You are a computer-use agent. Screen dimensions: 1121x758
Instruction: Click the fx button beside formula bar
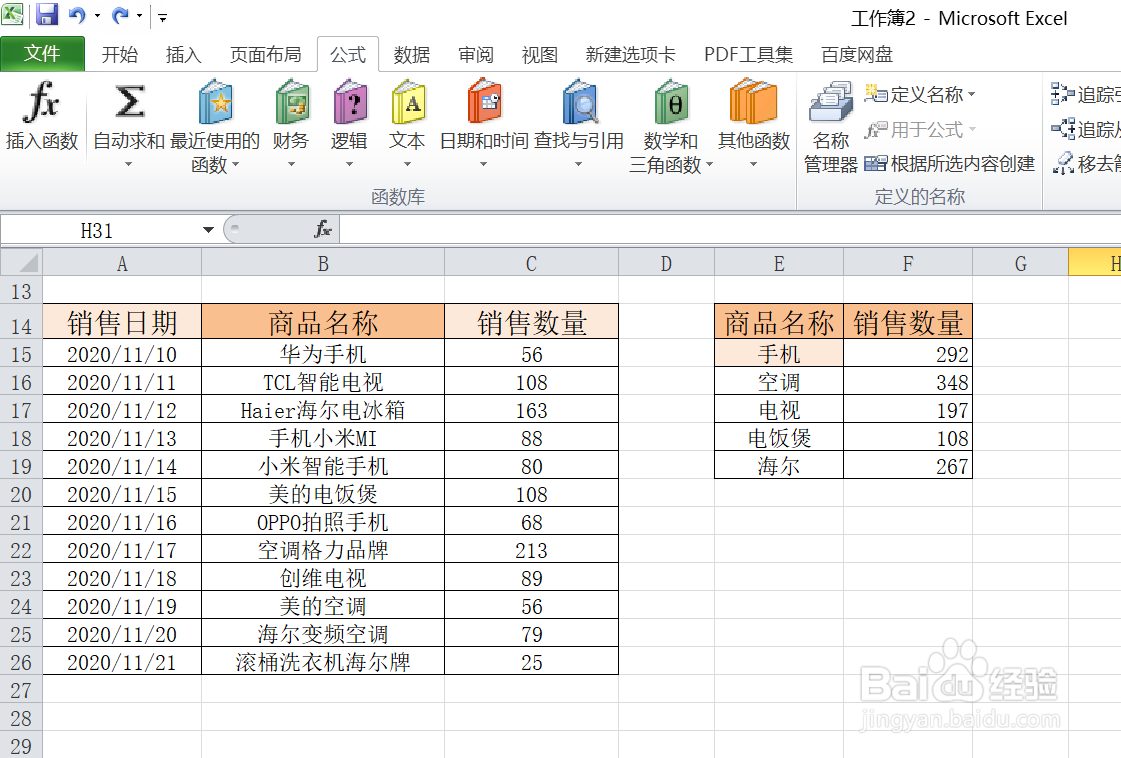323,230
